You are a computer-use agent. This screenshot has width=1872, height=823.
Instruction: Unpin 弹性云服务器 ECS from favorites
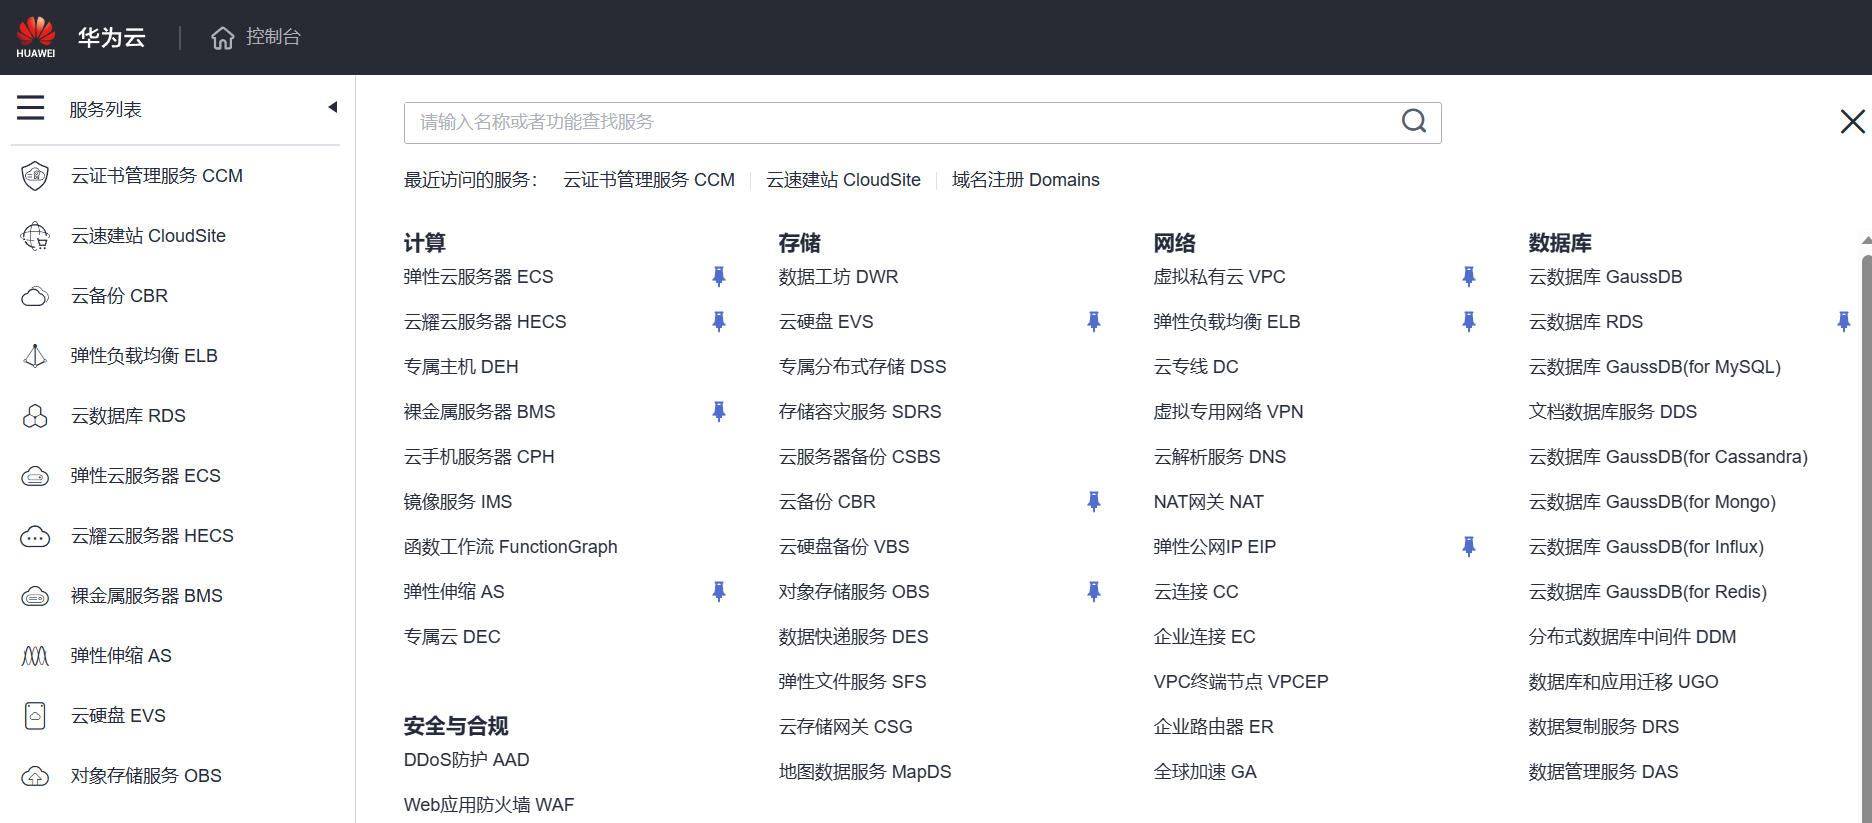[718, 277]
